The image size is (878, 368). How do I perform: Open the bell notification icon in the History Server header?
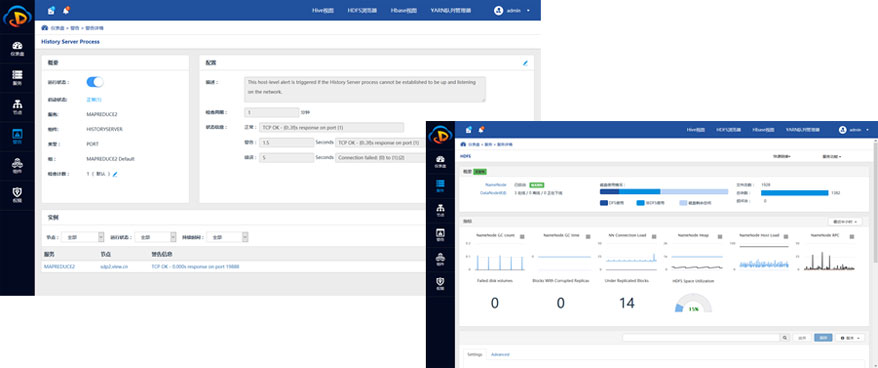[66, 10]
